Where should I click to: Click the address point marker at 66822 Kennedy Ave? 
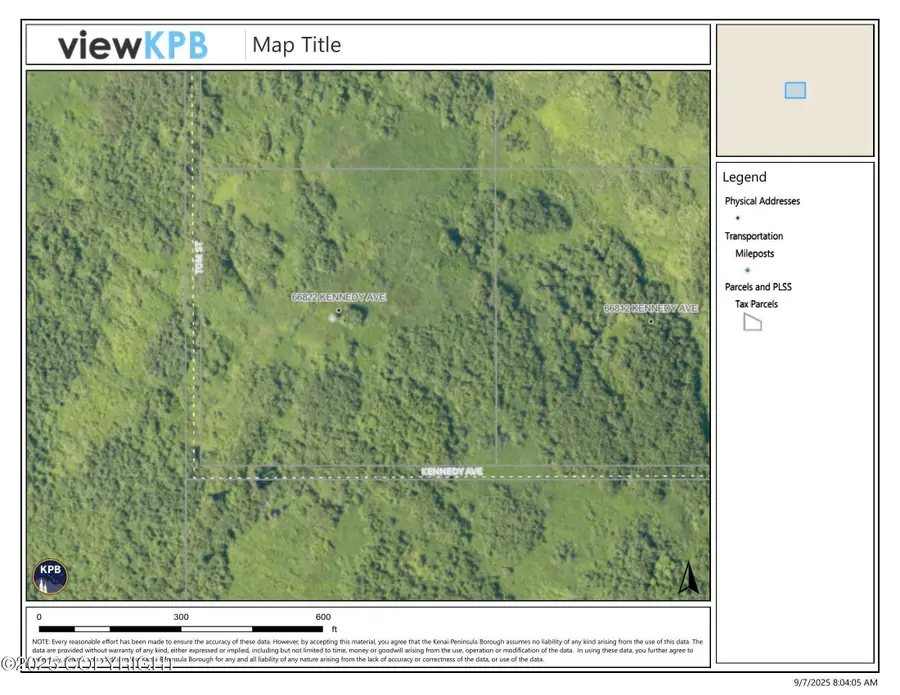pyautogui.click(x=340, y=309)
